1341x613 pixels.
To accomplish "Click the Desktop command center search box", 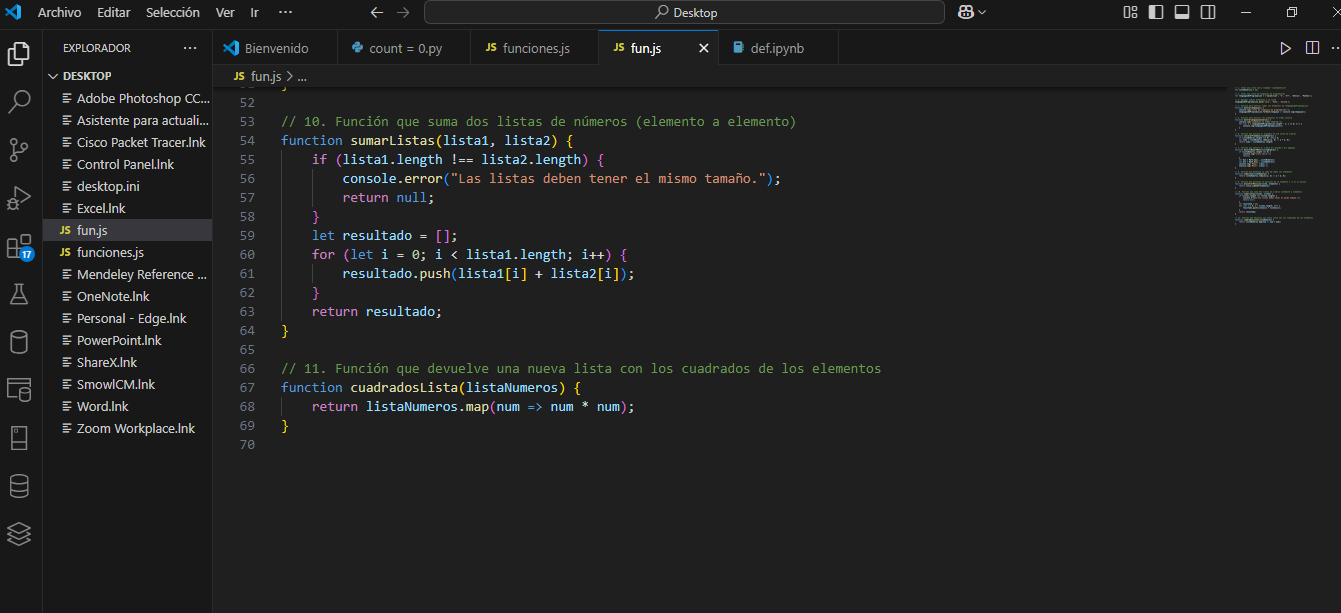I will pyautogui.click(x=684, y=12).
